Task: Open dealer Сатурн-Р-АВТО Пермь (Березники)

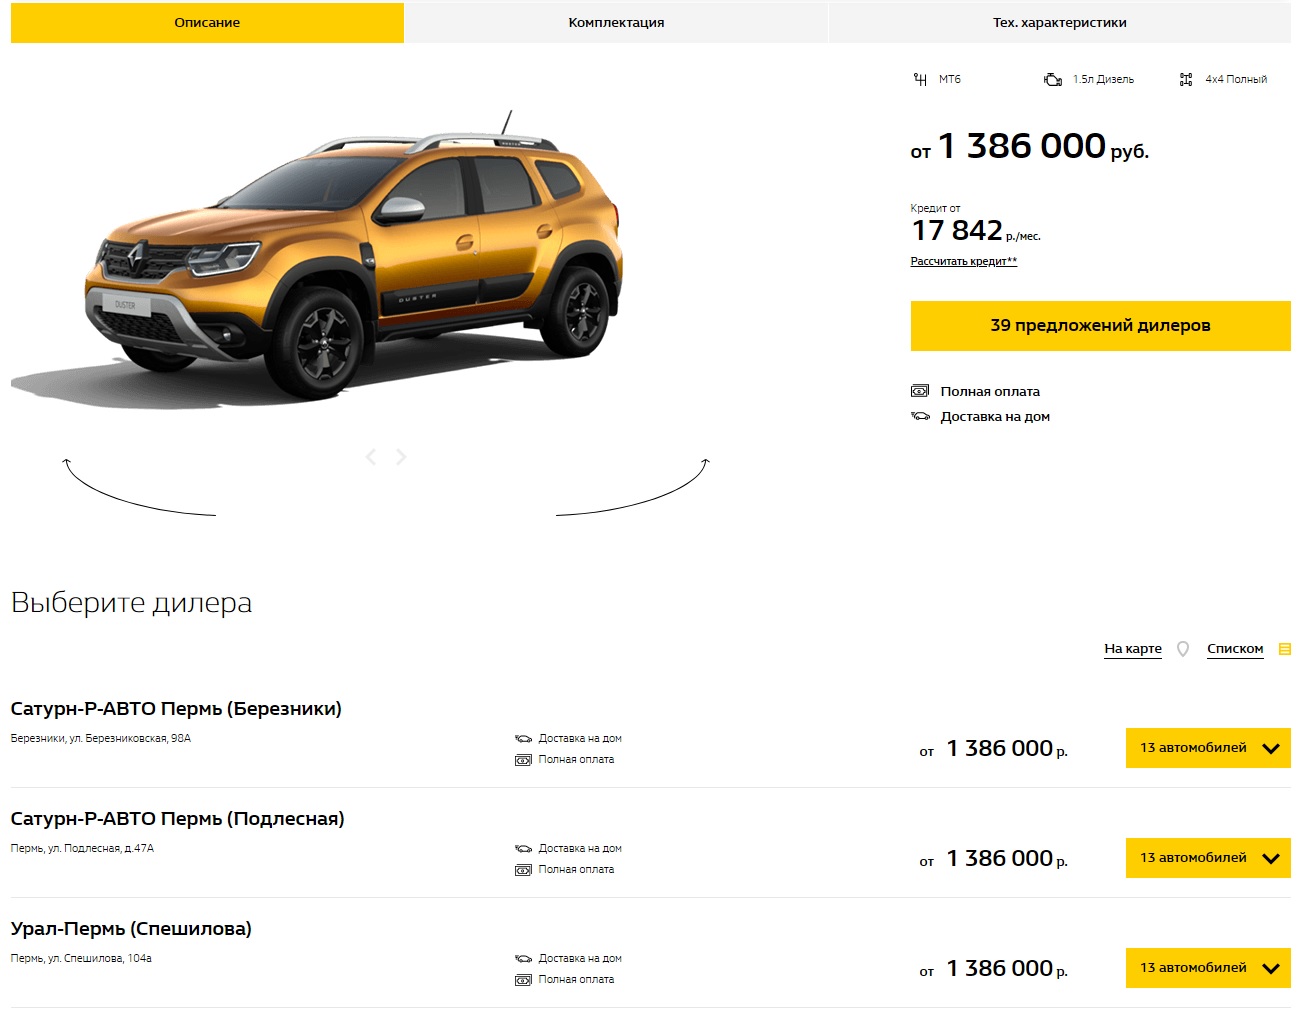Action: point(176,708)
